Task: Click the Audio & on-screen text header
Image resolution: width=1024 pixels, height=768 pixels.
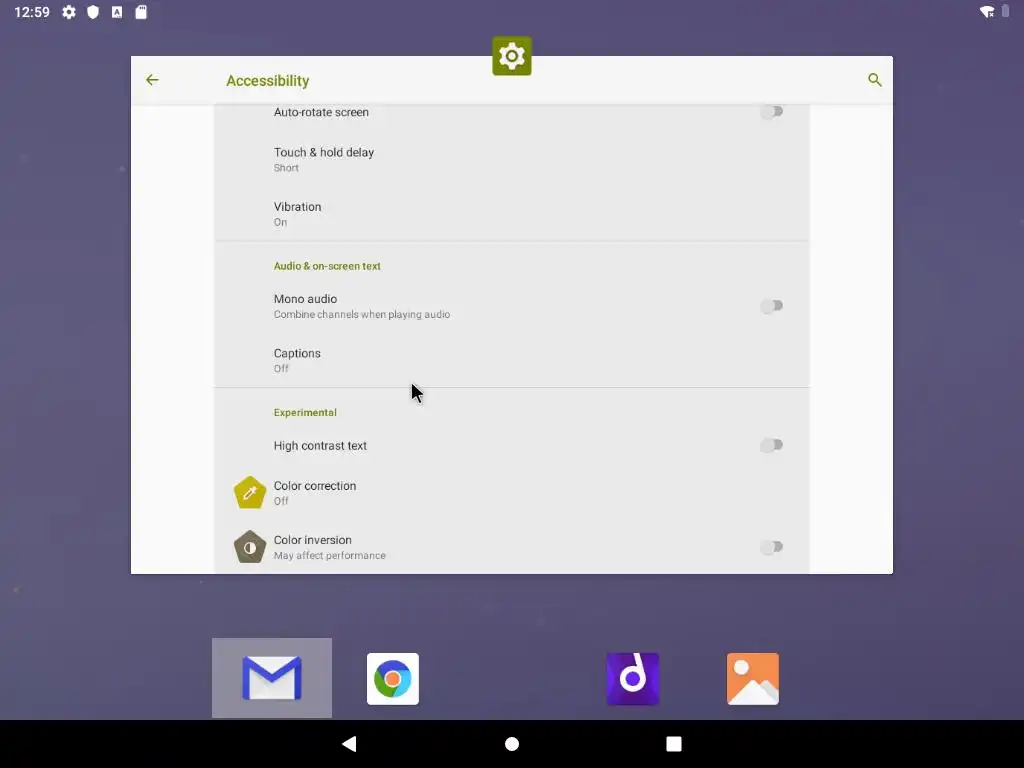Action: (327, 266)
